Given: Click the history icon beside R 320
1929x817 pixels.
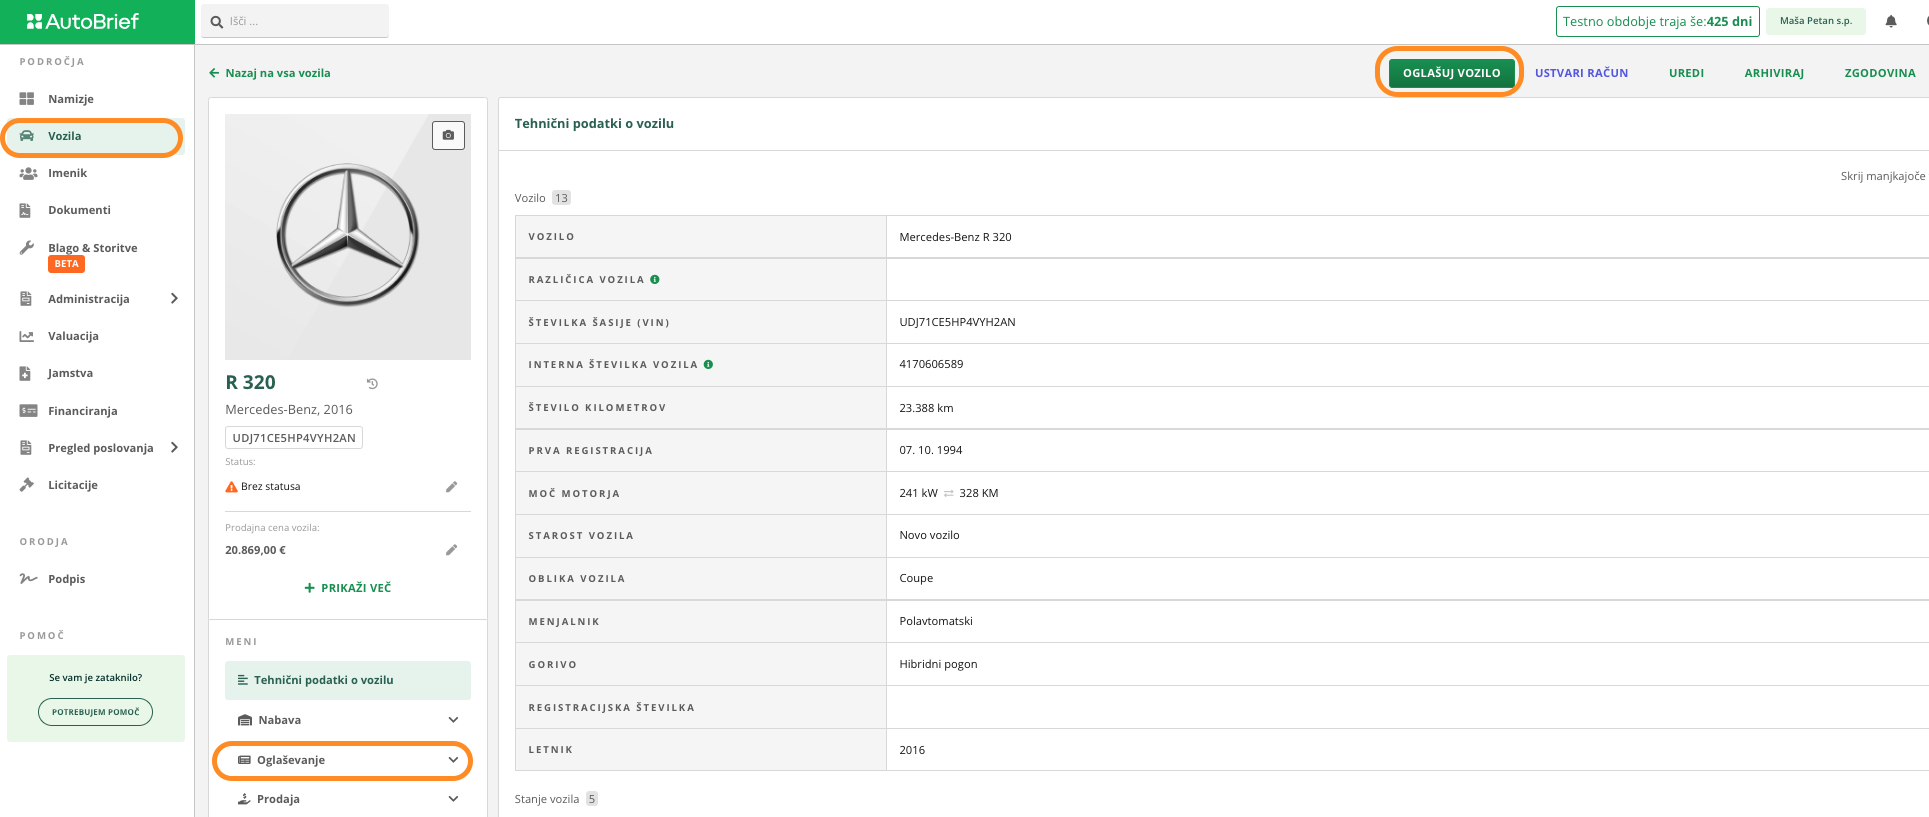Looking at the screenshot, I should tap(372, 384).
